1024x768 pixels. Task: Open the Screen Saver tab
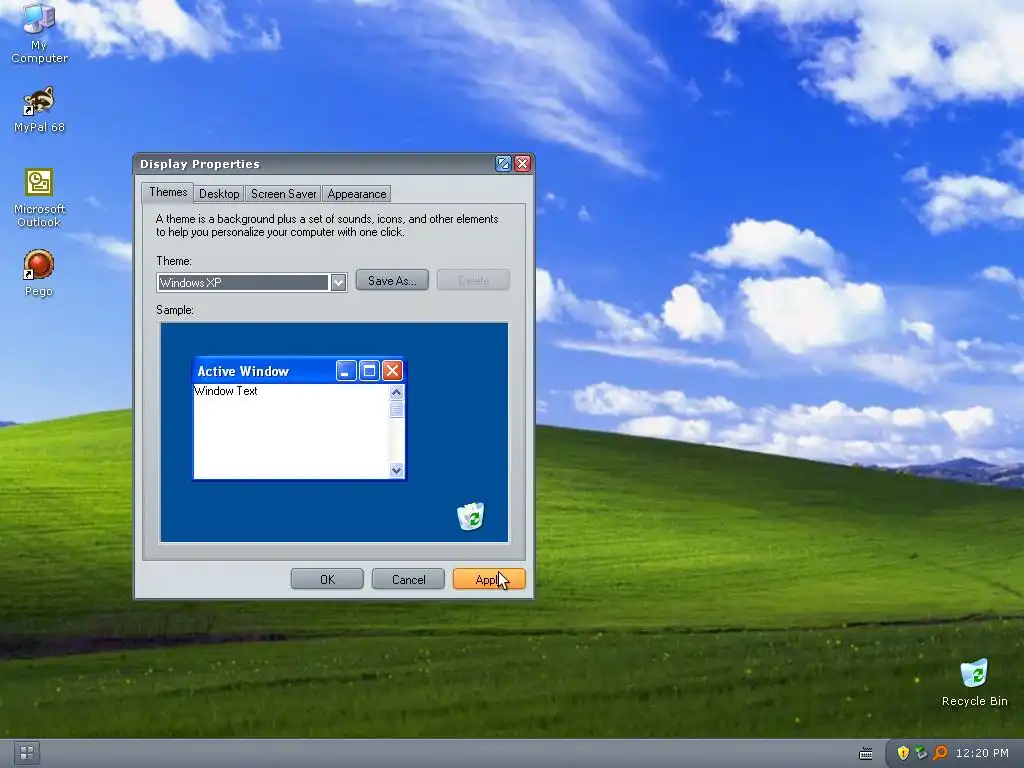pos(283,194)
